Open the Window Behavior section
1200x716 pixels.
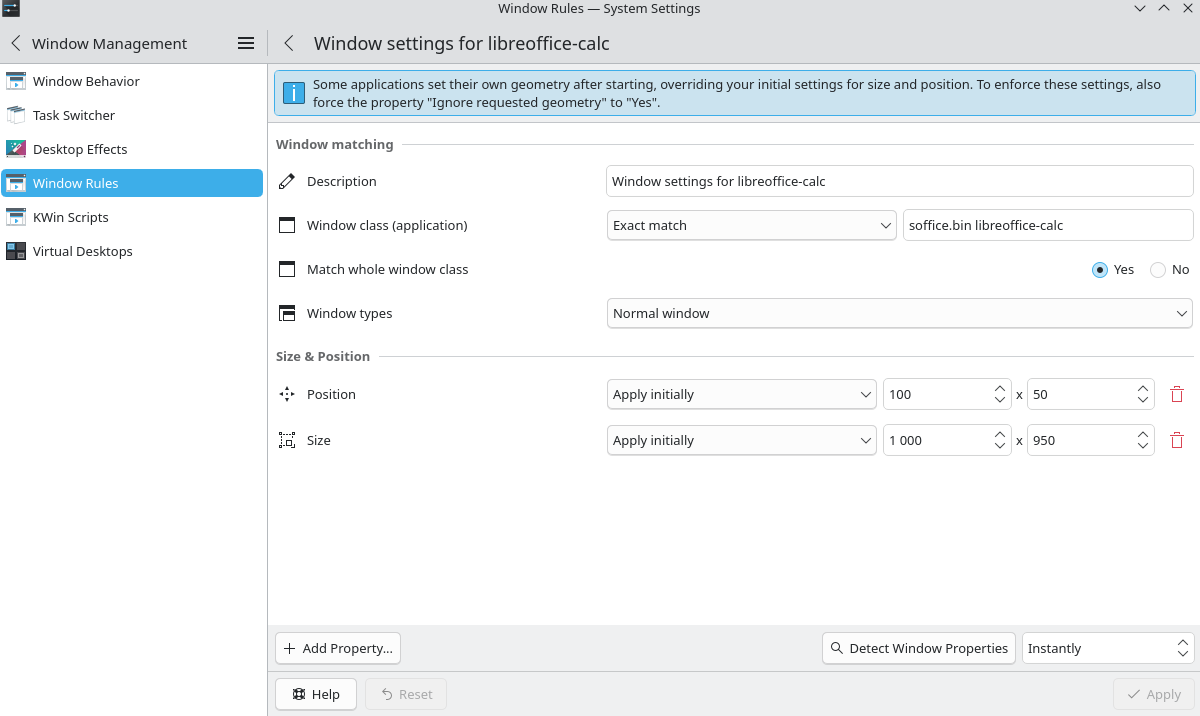point(86,81)
